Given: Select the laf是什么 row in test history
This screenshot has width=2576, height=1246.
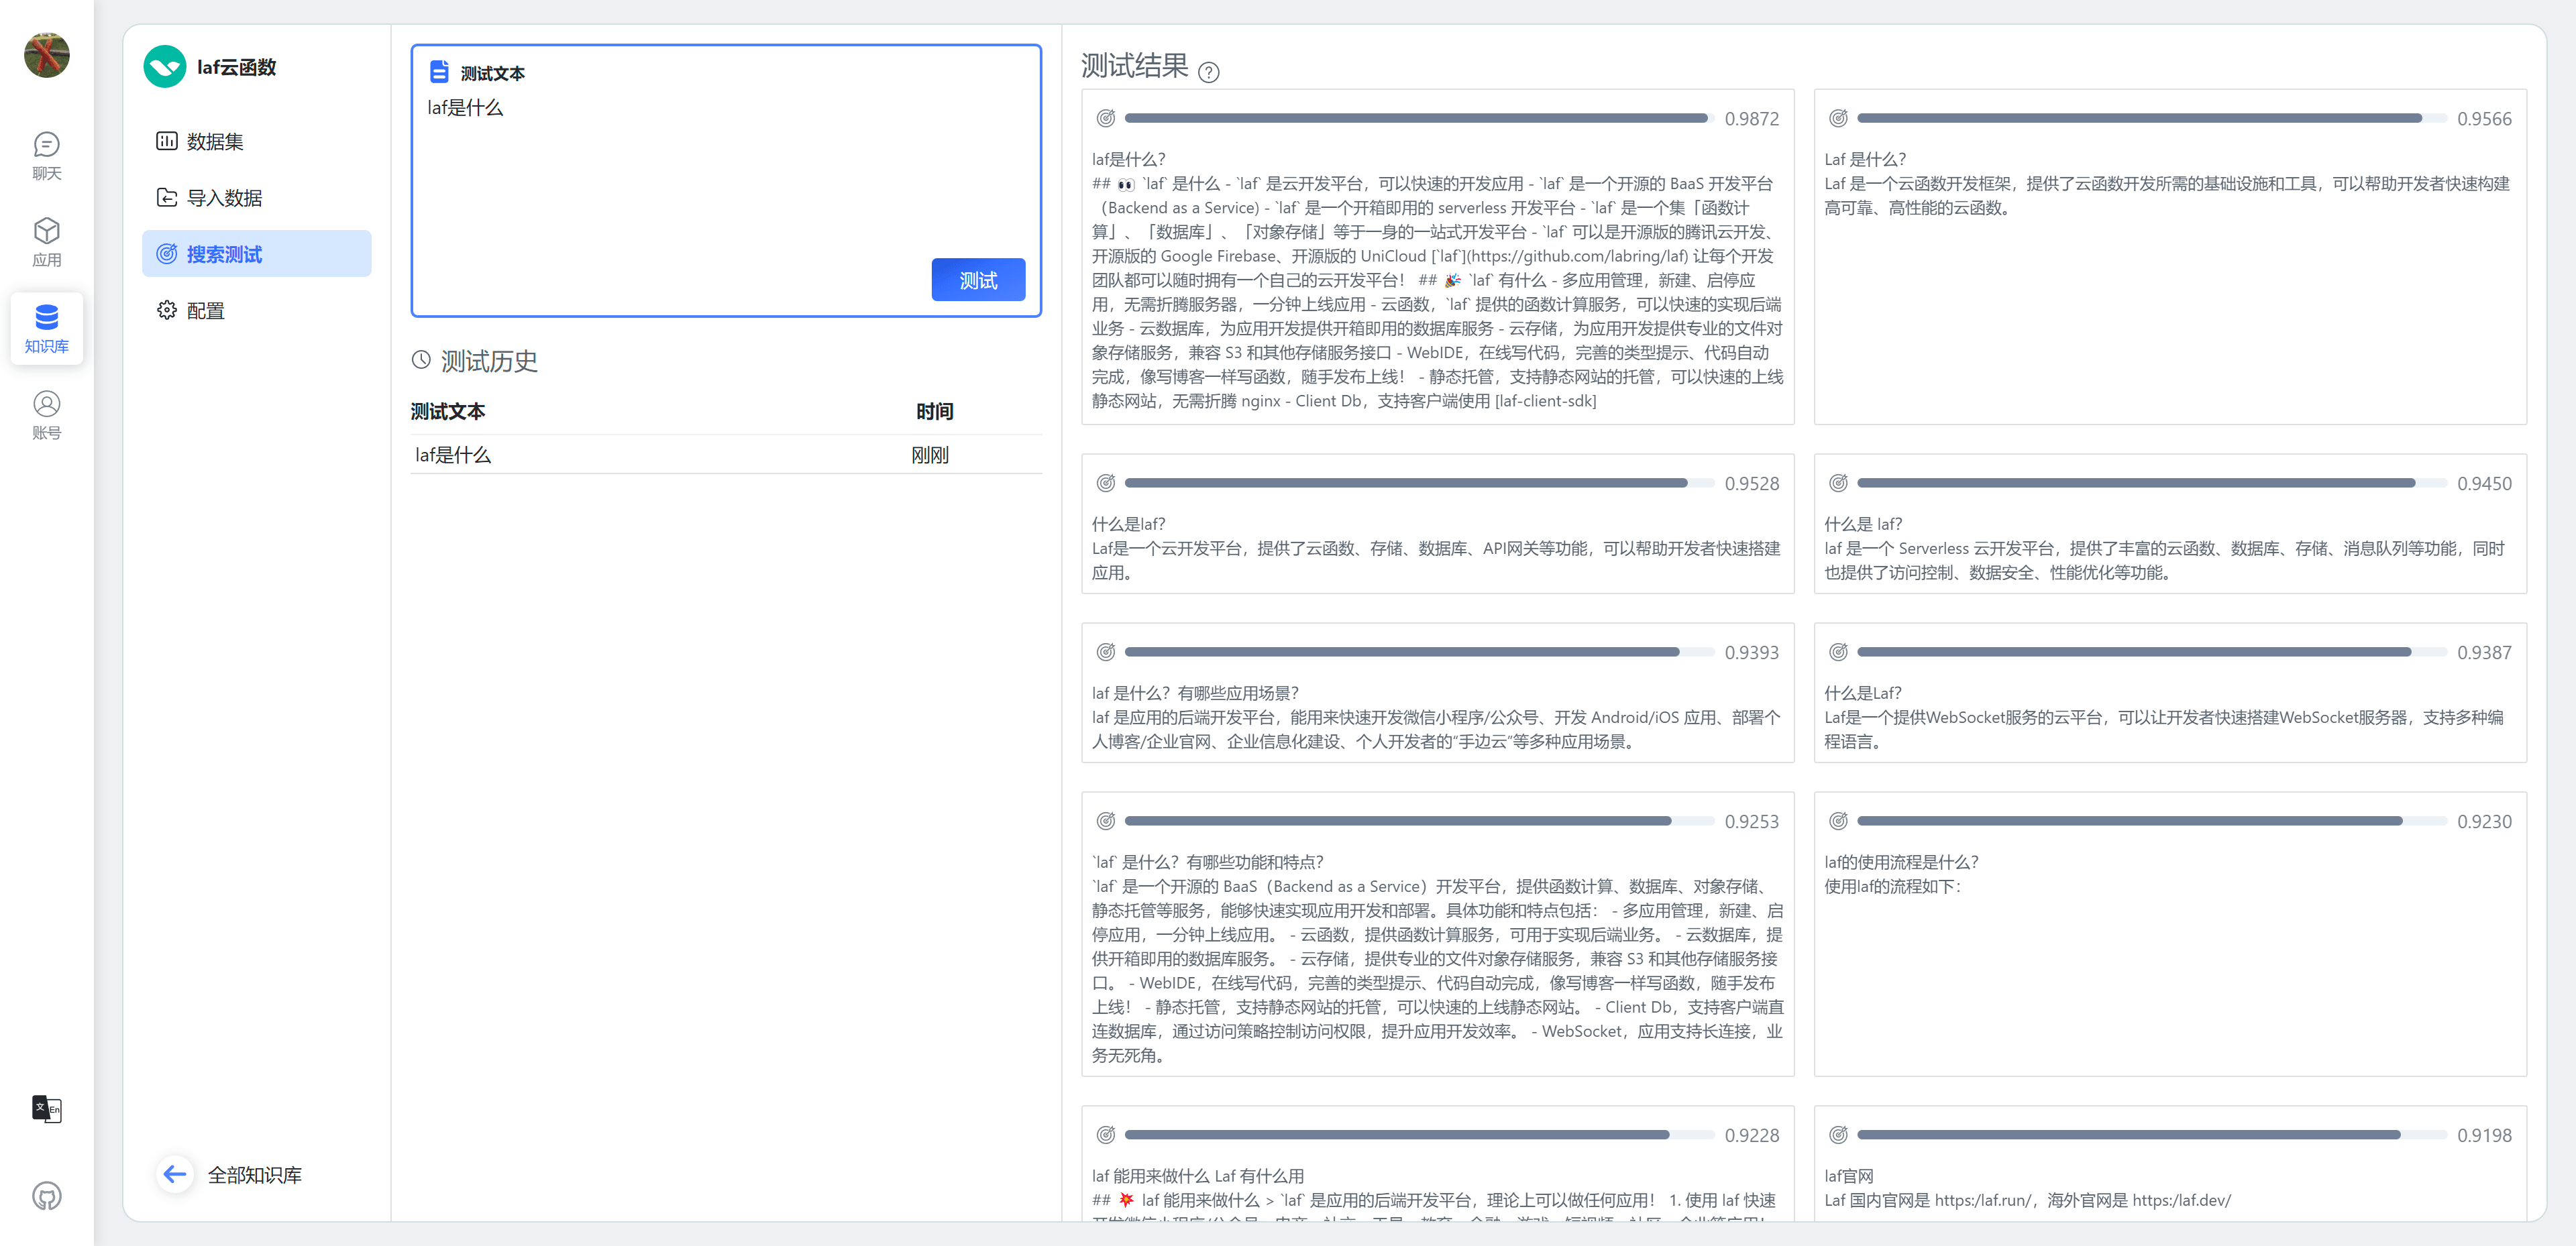Looking at the screenshot, I should tap(453, 454).
